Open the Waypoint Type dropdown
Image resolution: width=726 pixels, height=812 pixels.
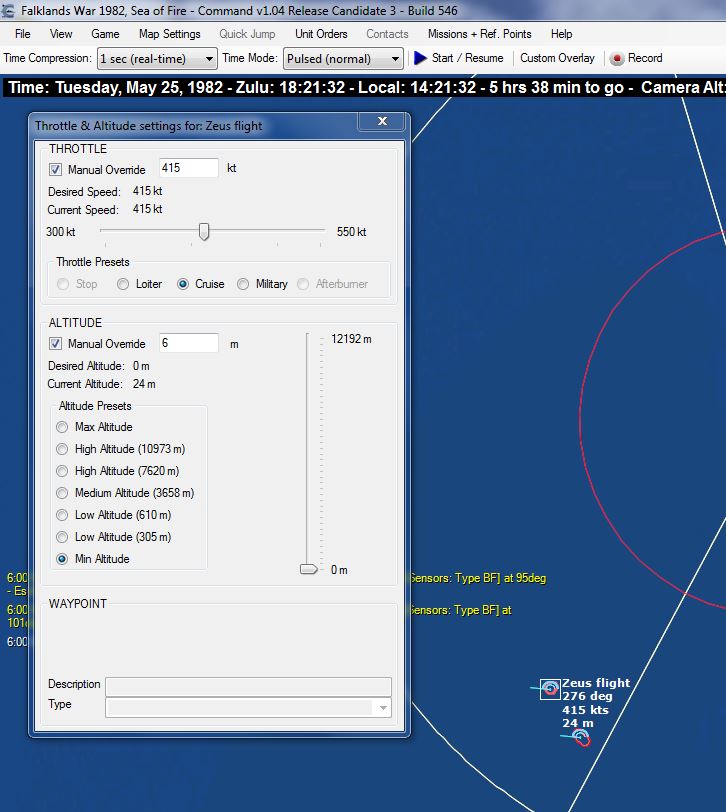(248, 707)
